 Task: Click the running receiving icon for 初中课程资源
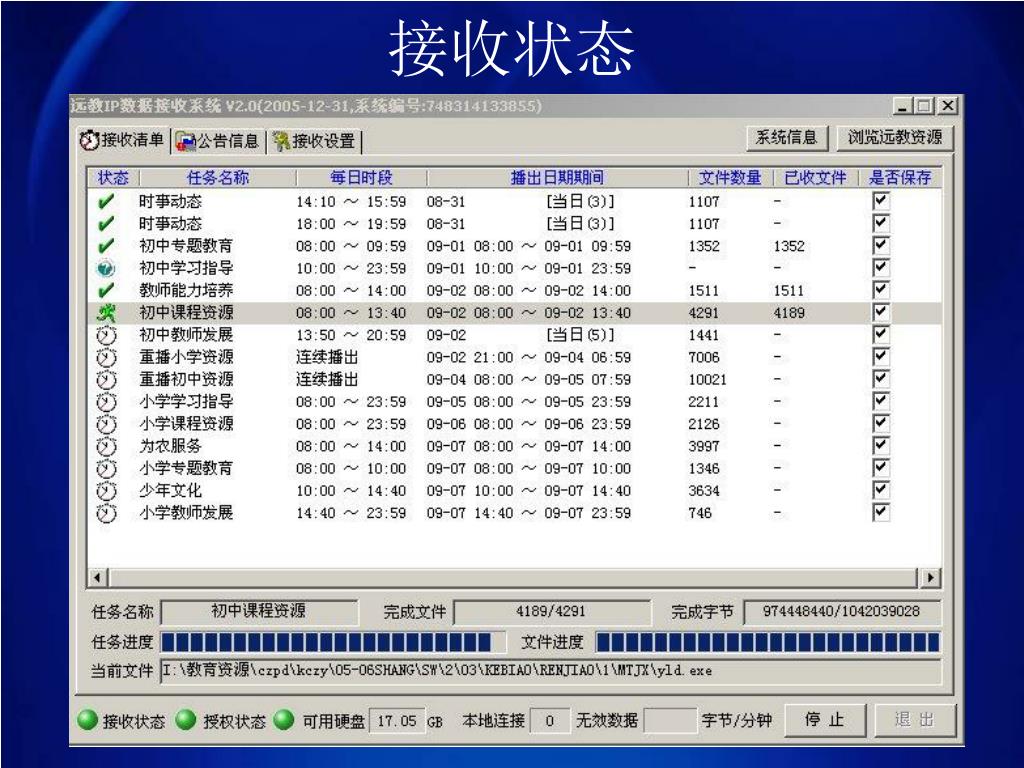[x=106, y=313]
